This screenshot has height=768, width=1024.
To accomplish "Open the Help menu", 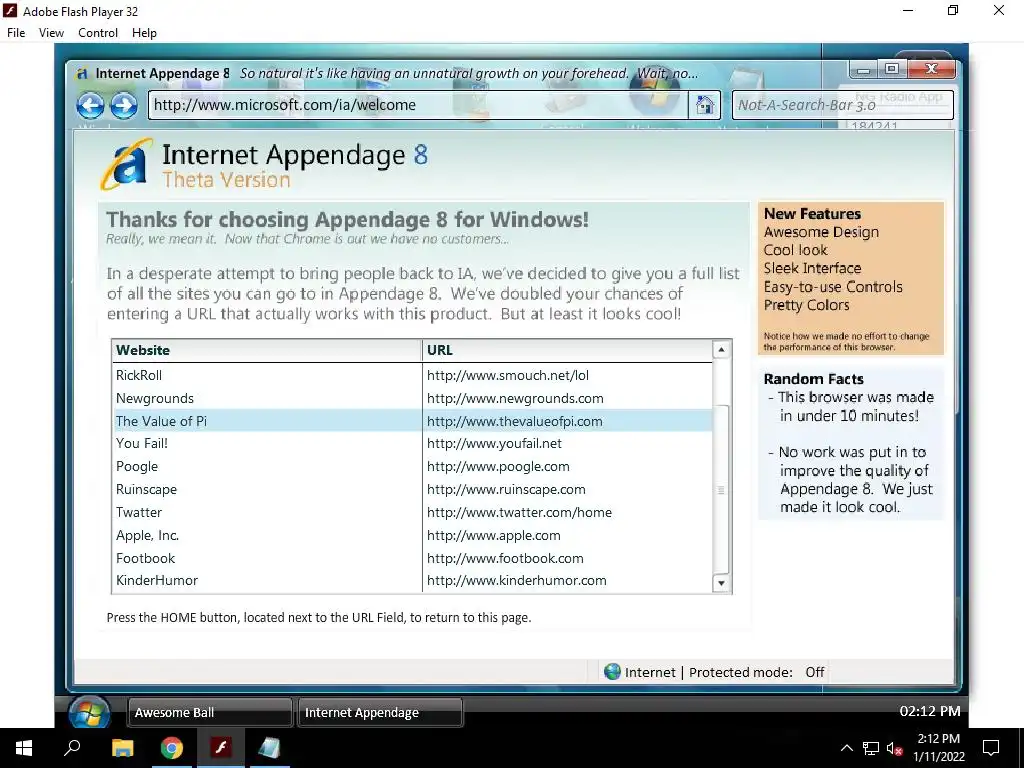I will (x=144, y=33).
